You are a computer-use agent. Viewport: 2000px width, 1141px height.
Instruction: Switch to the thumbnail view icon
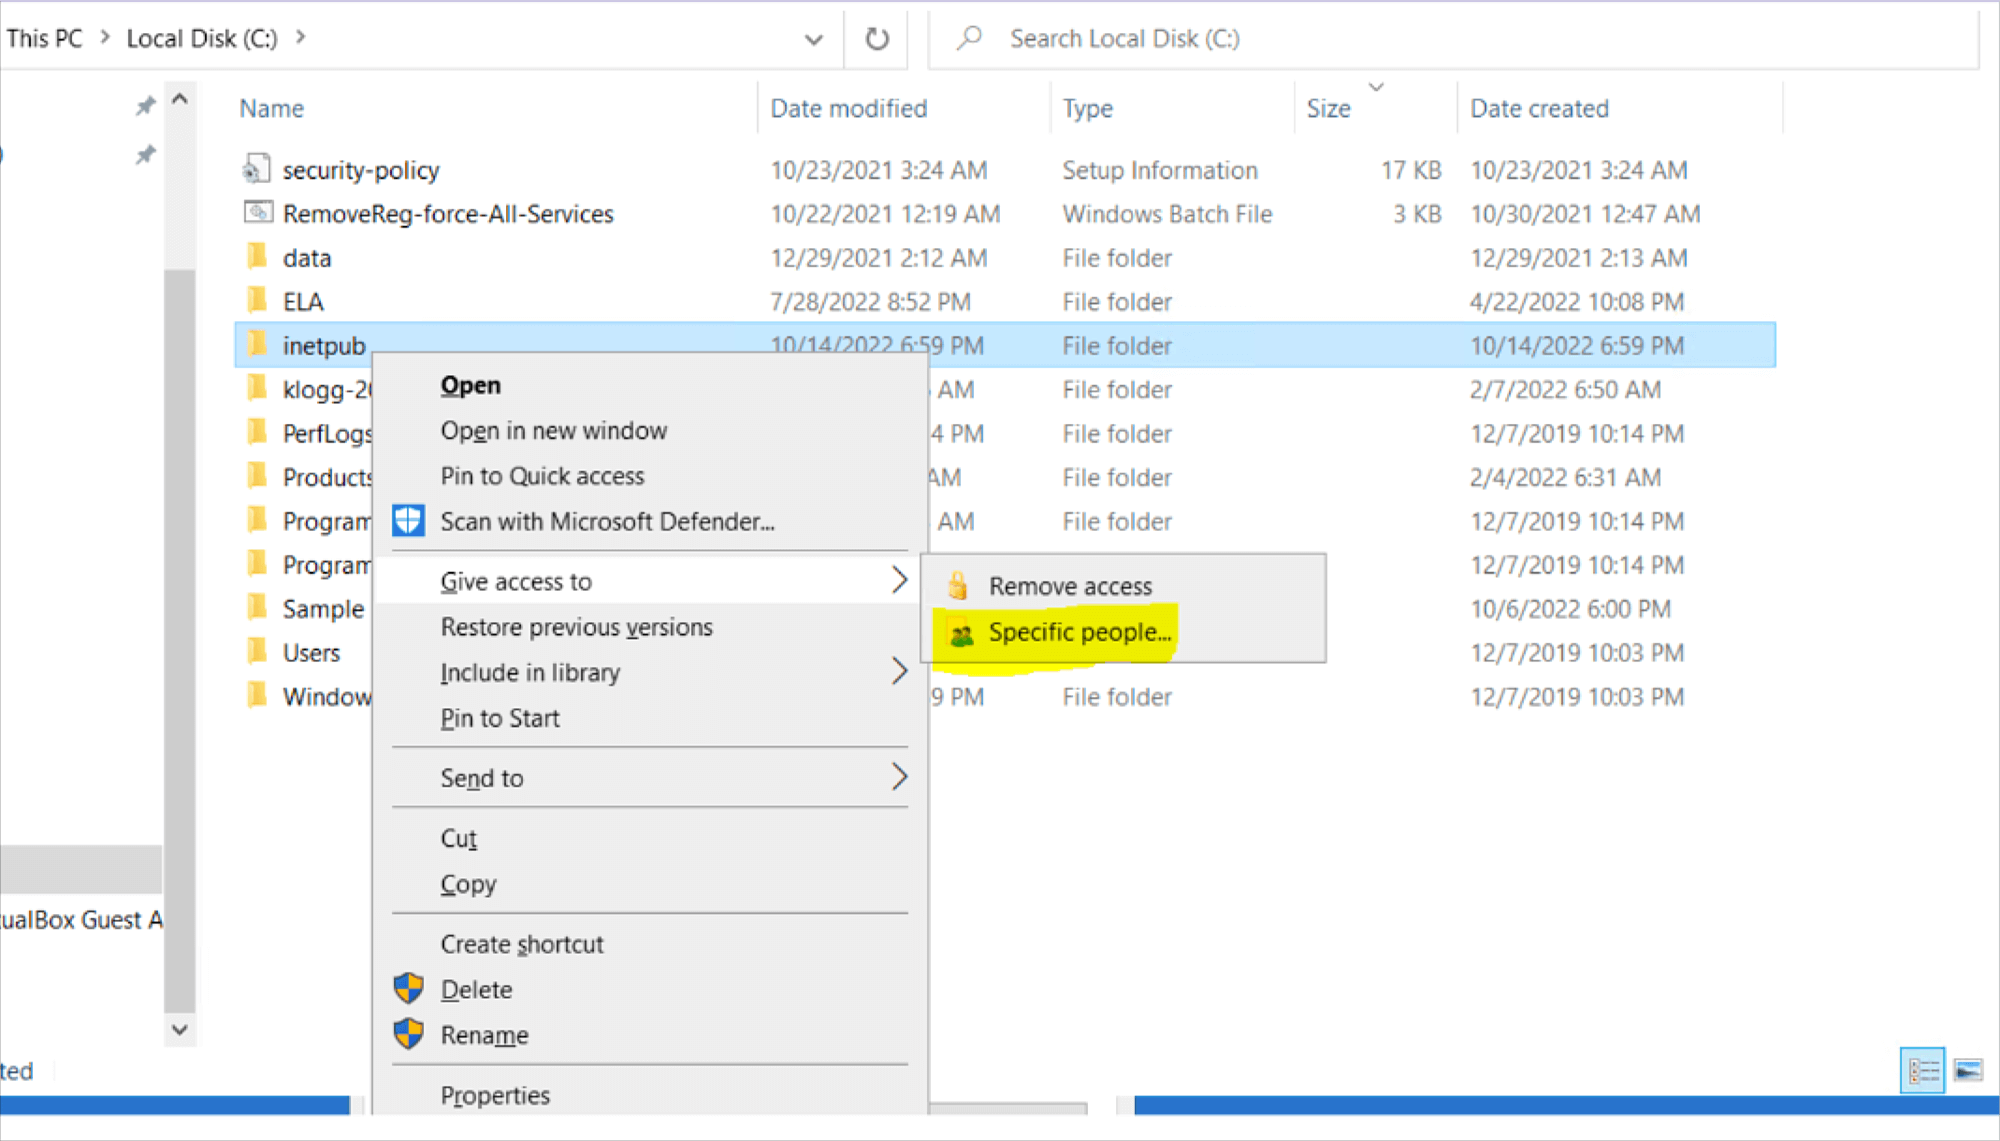[x=1966, y=1071]
